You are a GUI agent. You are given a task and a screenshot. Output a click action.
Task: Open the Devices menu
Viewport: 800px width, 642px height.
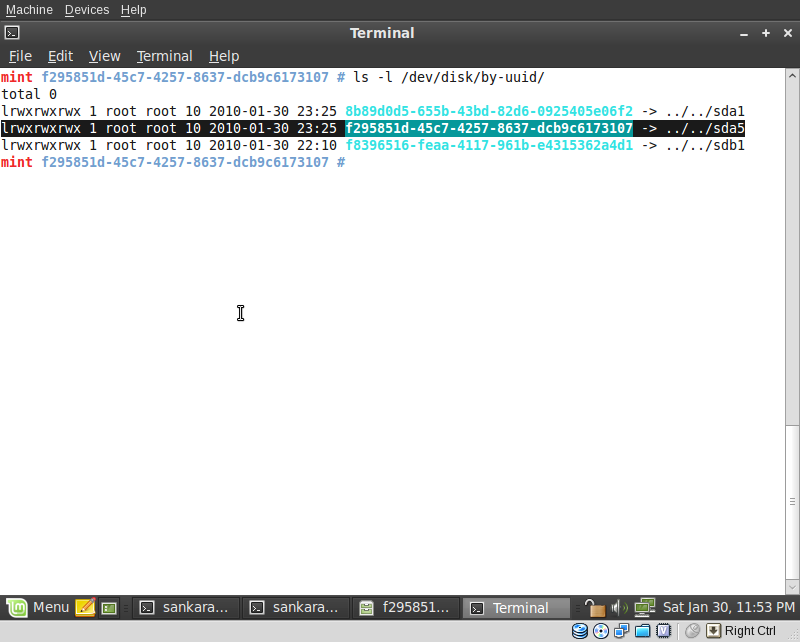(86, 9)
